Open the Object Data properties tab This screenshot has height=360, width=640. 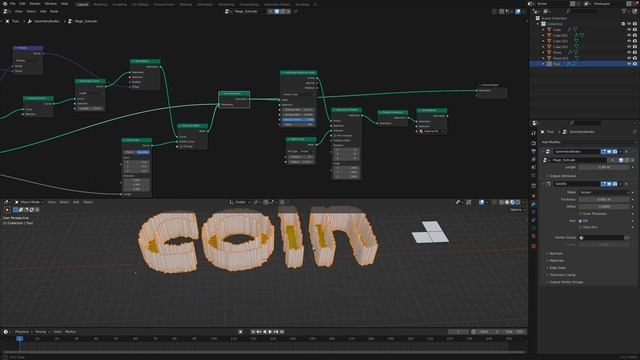(x=533, y=228)
